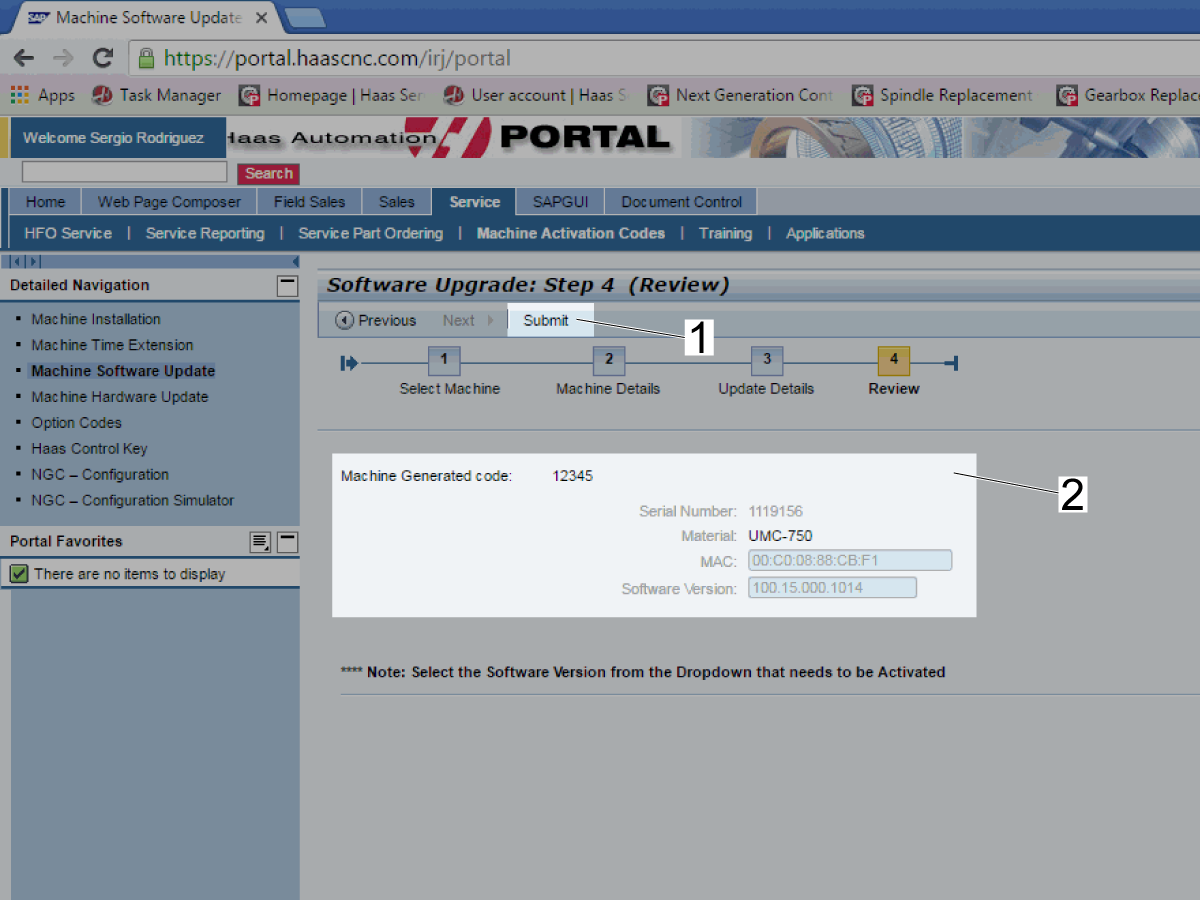
Task: Click the Submit button
Action: point(546,320)
